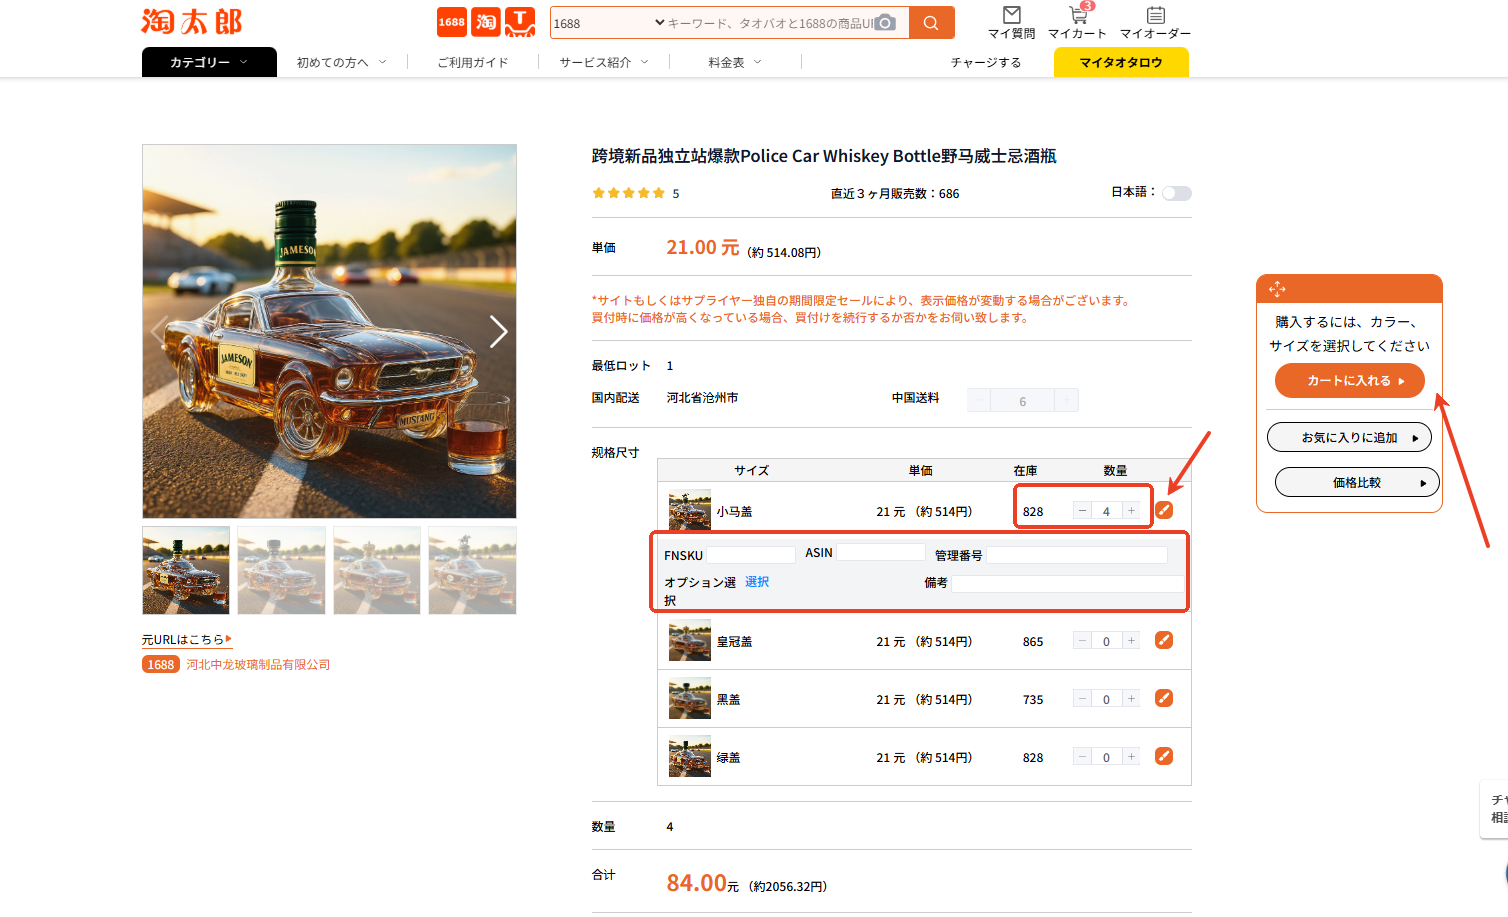This screenshot has width=1508, height=917.
Task: Expand サービス紹介 menu
Action: pos(604,62)
